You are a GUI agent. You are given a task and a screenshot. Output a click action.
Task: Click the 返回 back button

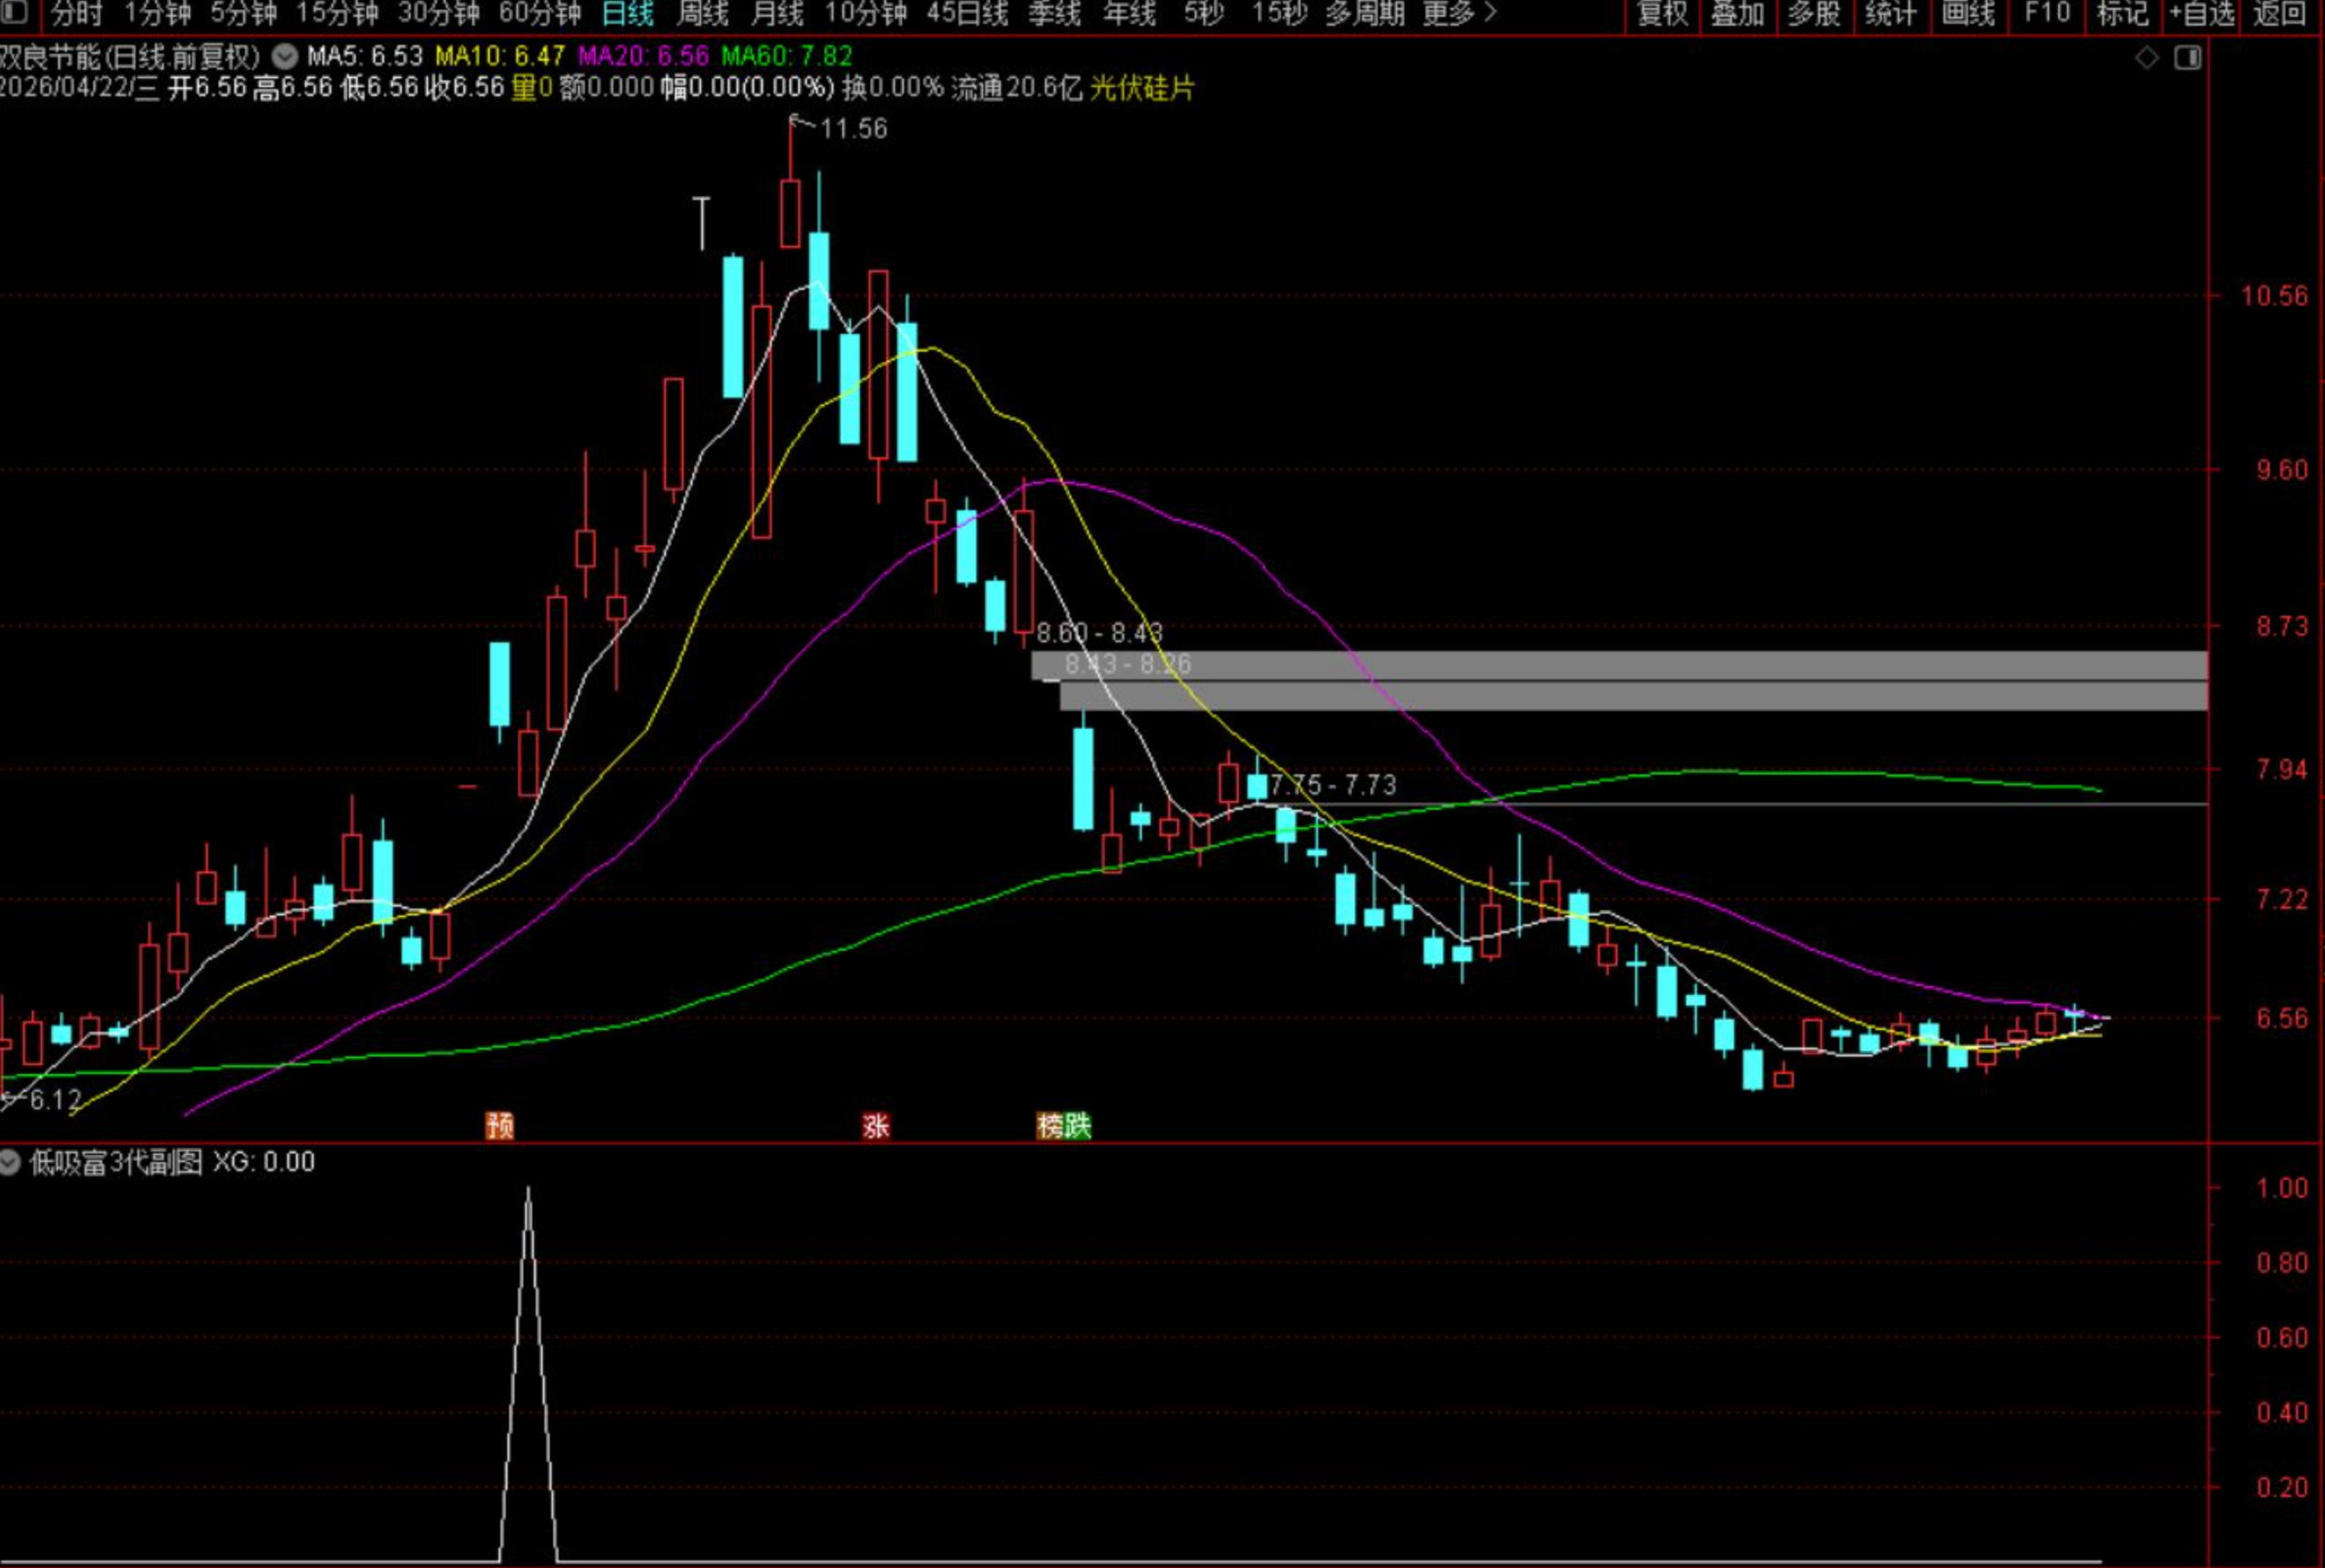pos(2279,14)
